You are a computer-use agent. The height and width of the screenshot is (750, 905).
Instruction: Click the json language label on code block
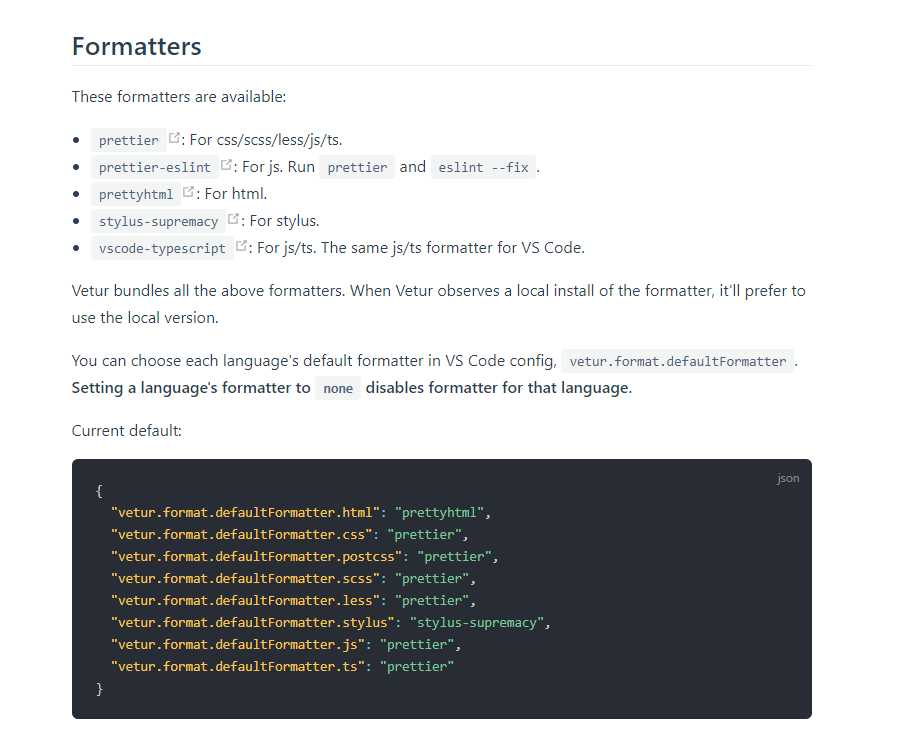(x=788, y=479)
